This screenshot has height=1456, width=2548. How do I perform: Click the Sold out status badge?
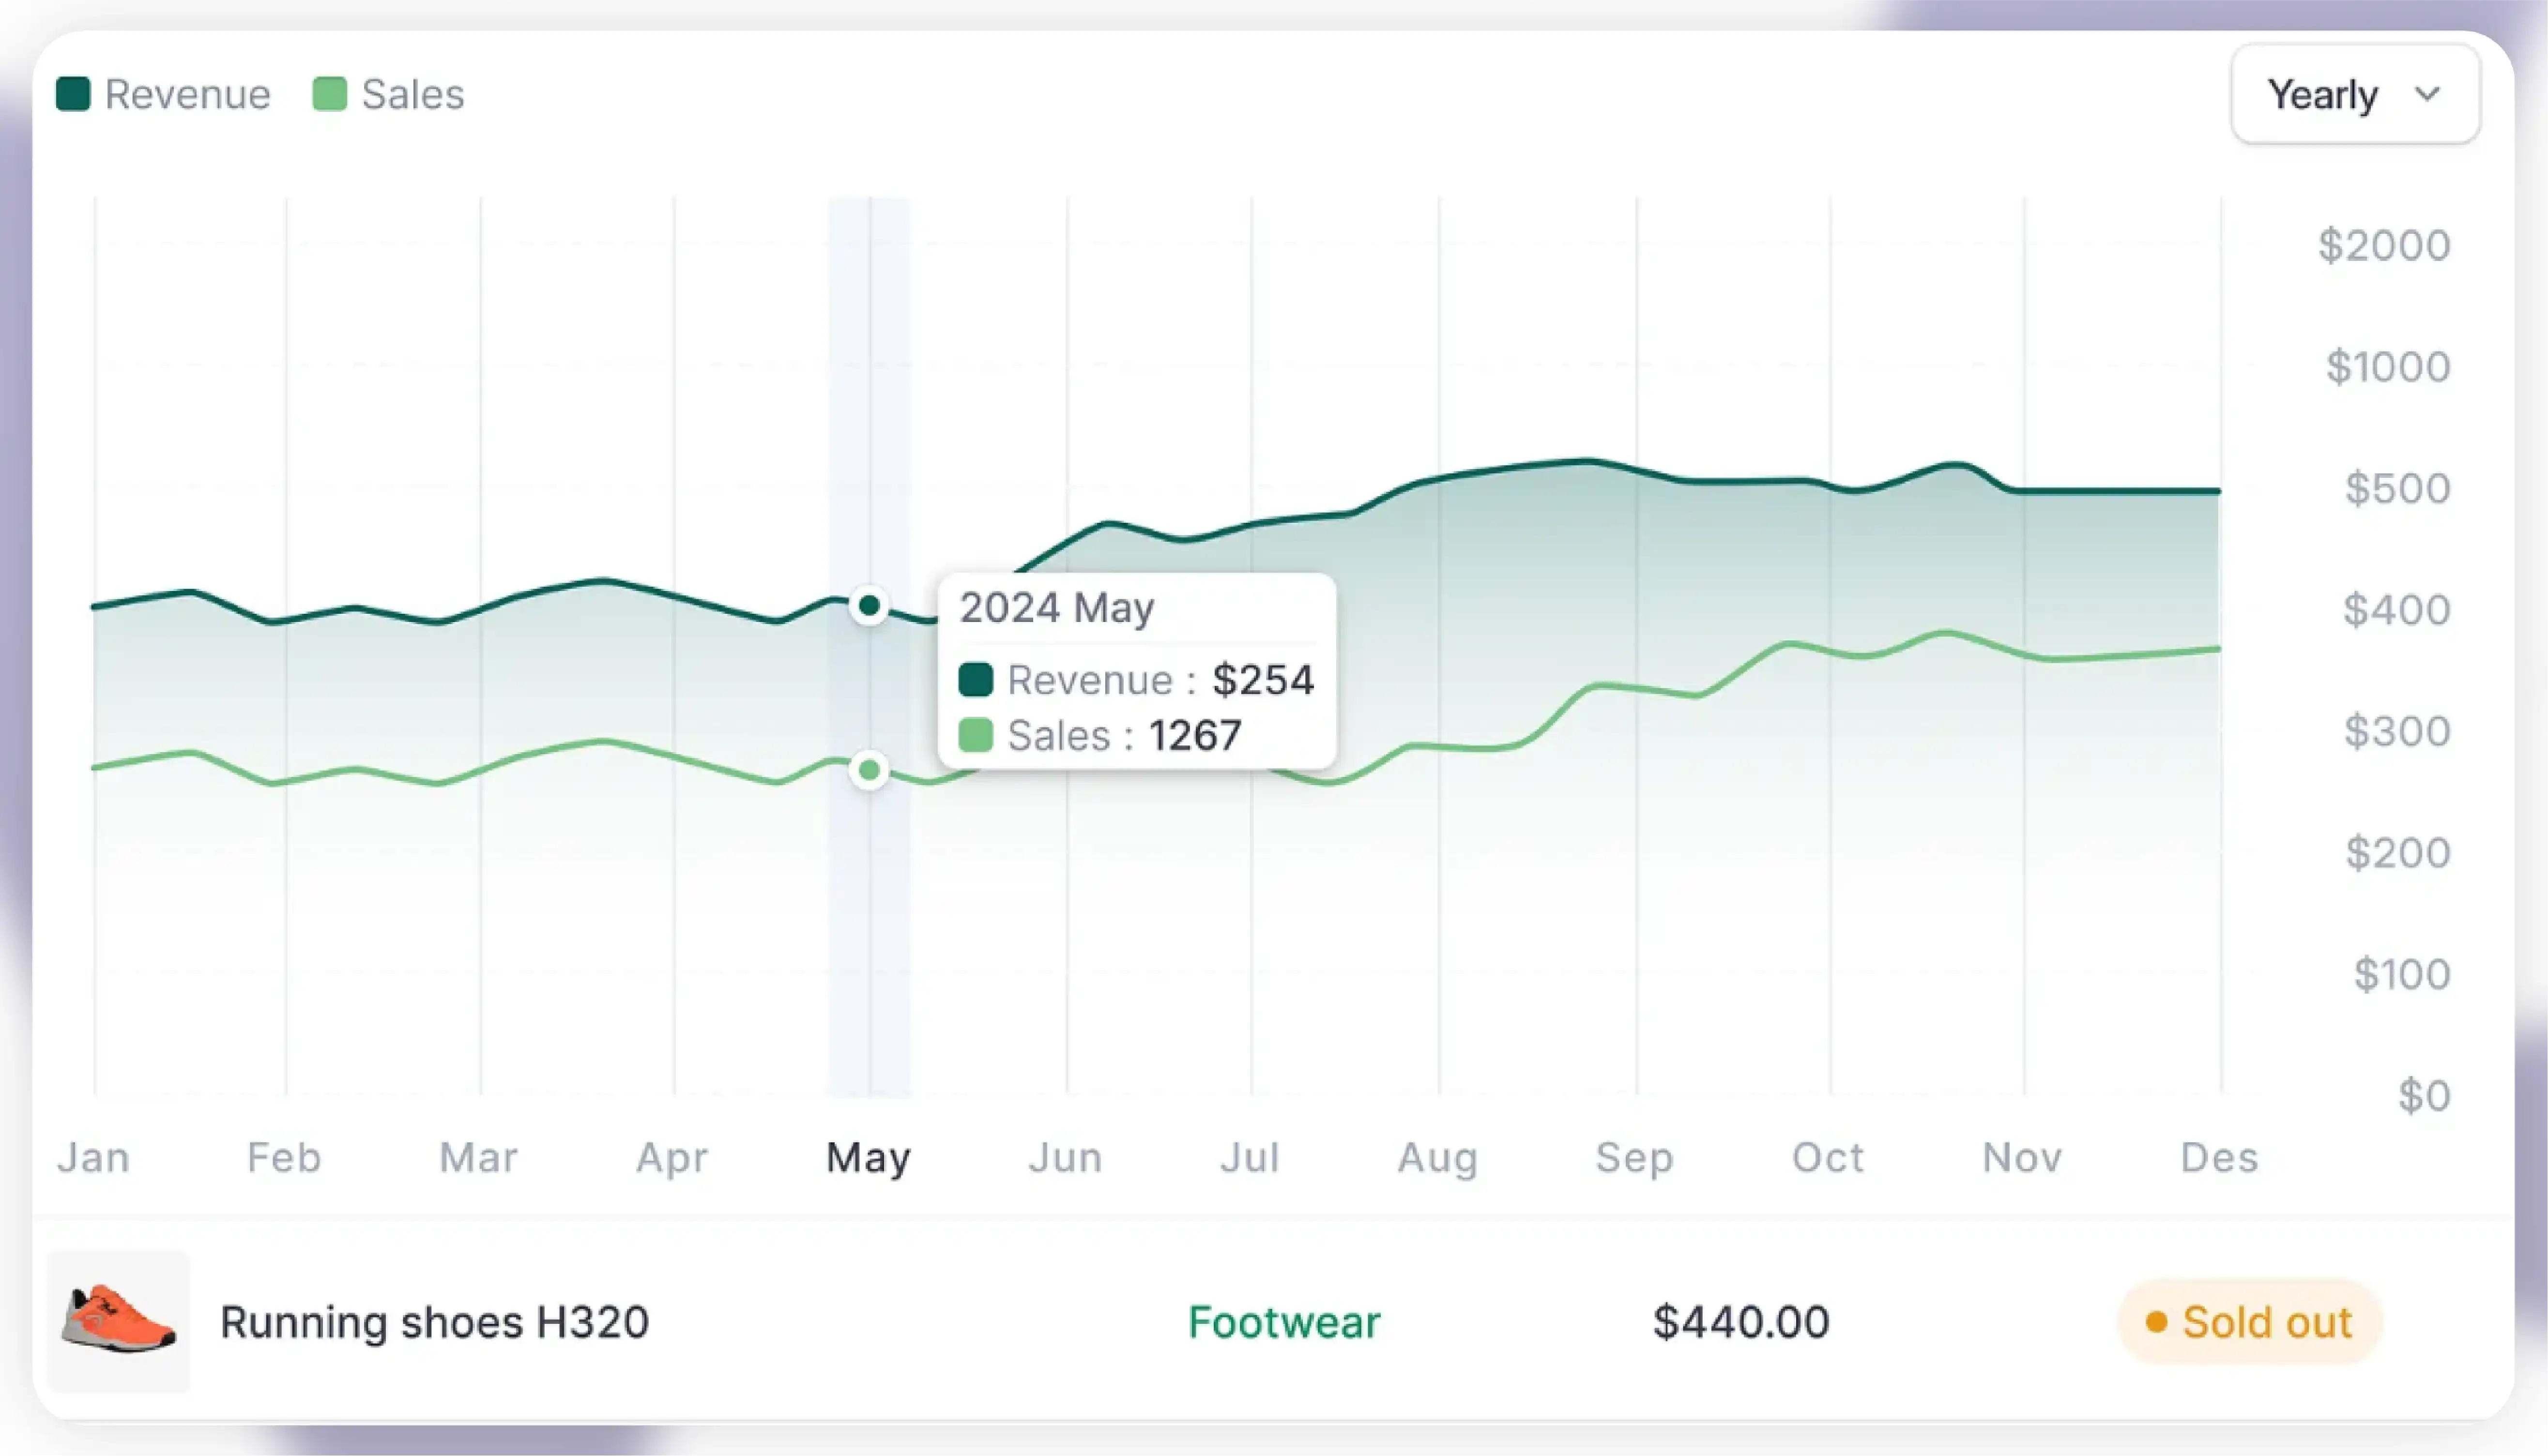[x=2250, y=1322]
